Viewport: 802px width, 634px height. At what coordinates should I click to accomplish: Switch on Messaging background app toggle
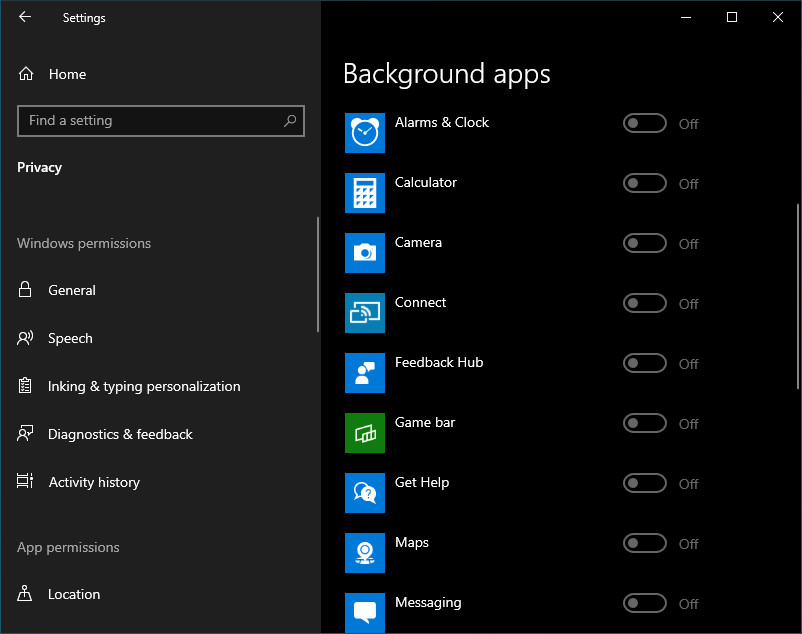pos(645,603)
